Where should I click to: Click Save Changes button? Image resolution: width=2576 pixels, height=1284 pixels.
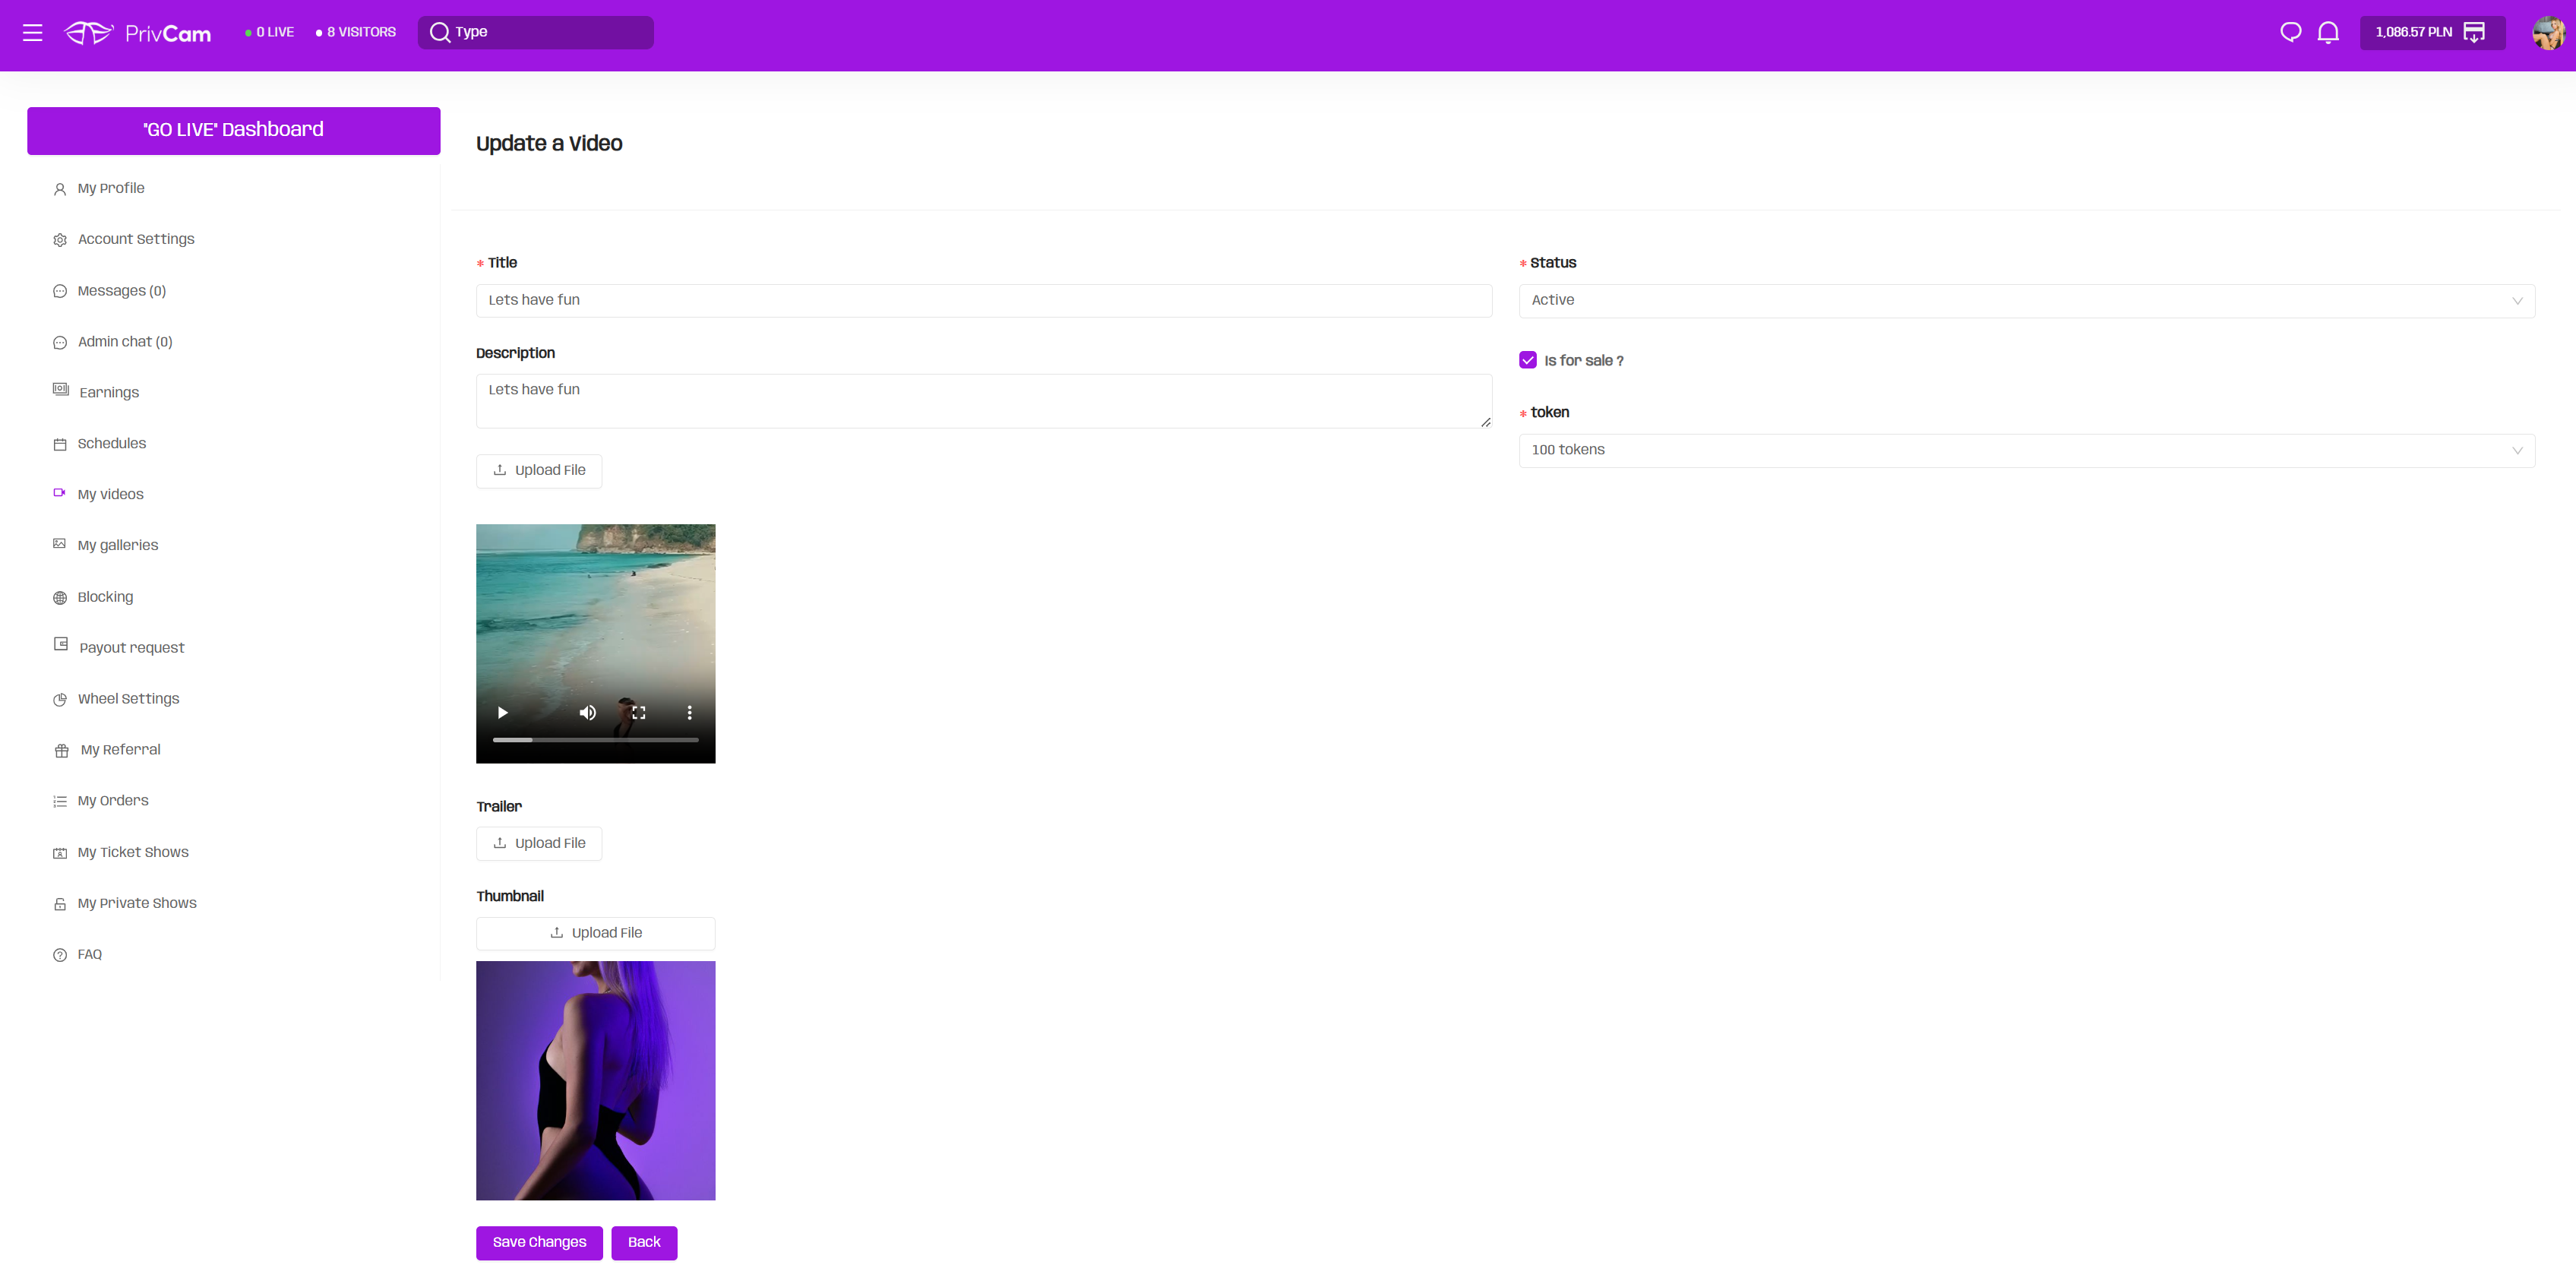(x=539, y=1242)
